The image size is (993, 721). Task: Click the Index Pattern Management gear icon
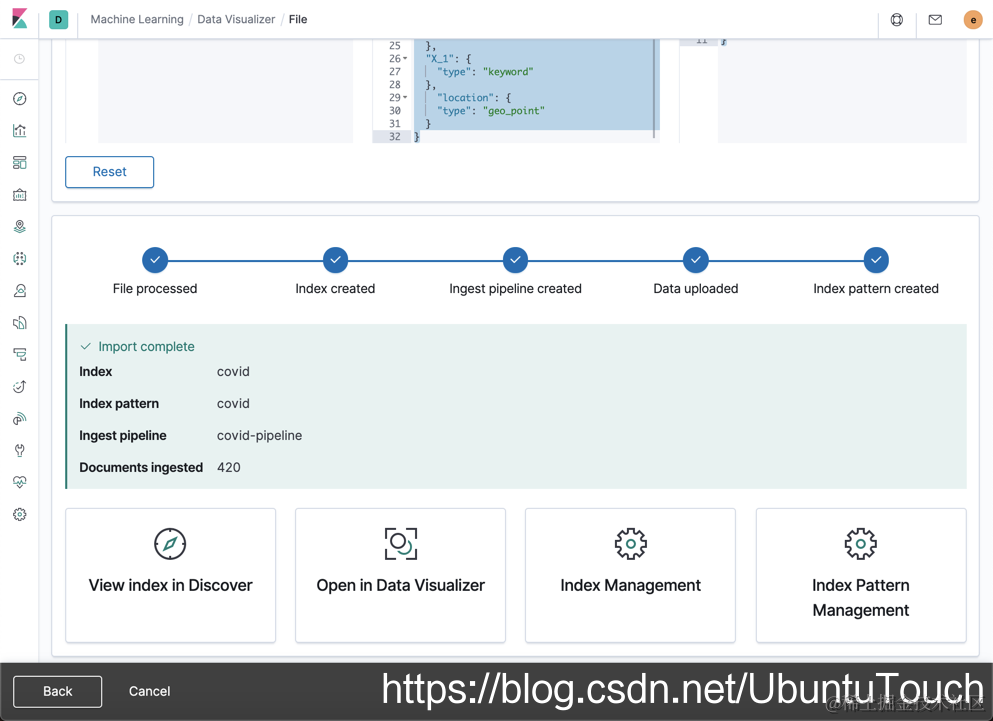(x=861, y=544)
